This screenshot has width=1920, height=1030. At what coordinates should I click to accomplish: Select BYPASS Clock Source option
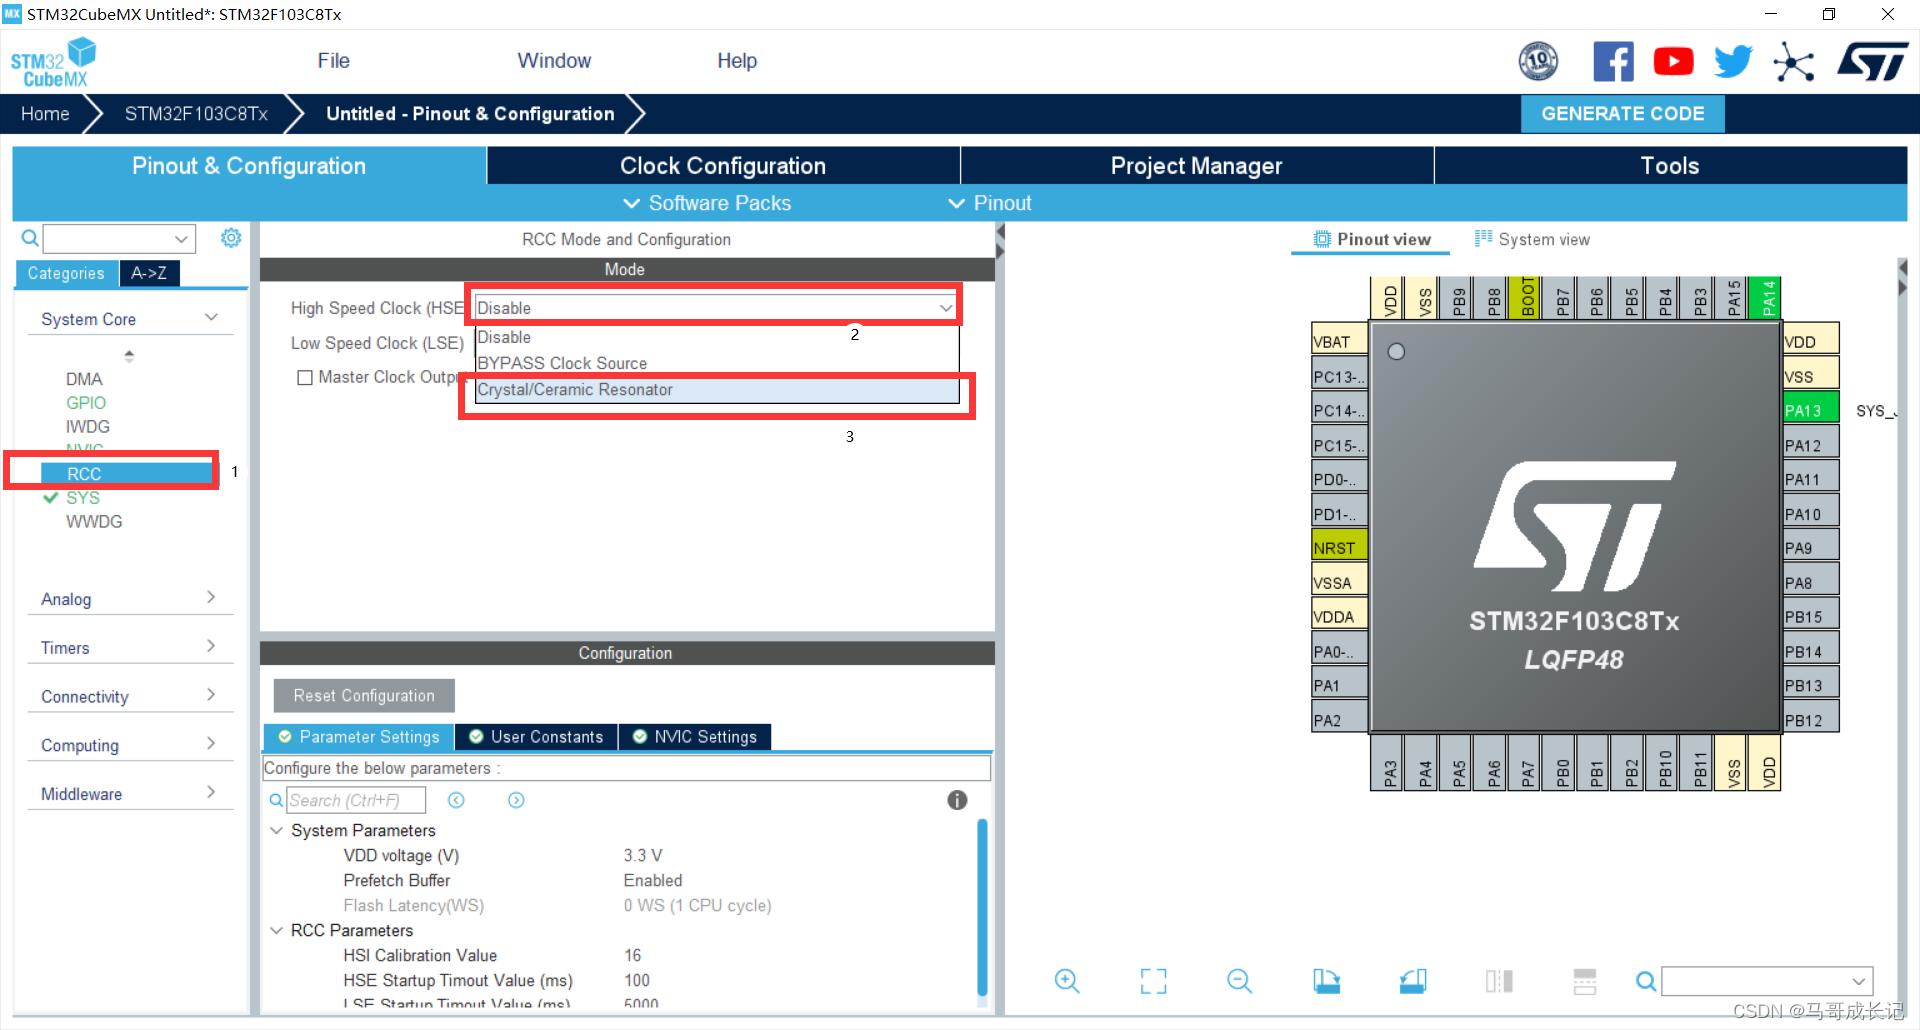(717, 363)
